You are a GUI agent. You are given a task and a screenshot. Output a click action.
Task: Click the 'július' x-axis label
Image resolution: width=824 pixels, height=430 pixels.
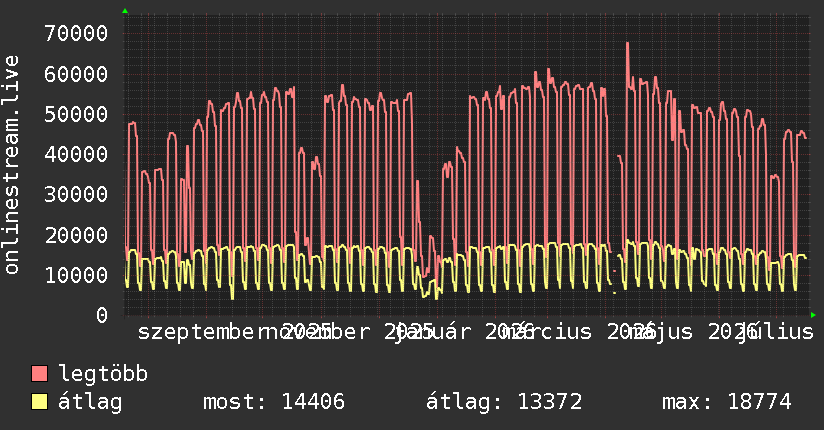pos(776,332)
